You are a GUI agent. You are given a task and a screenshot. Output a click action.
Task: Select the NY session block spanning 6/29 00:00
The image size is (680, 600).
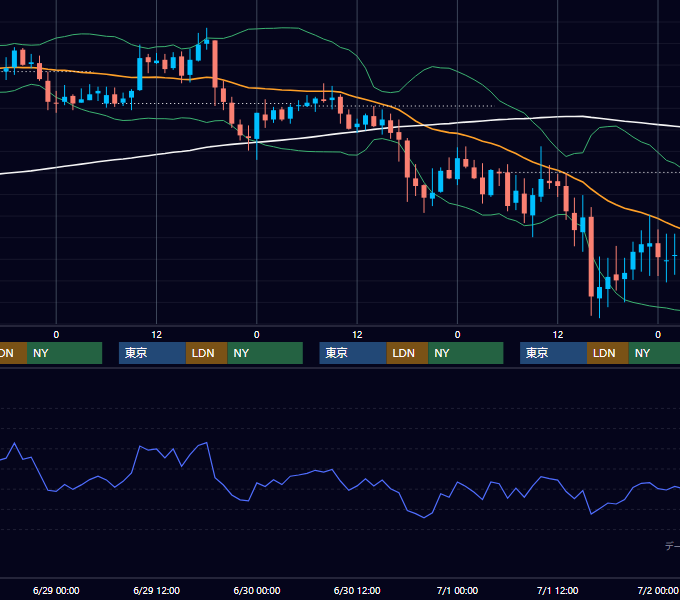[x=64, y=353]
